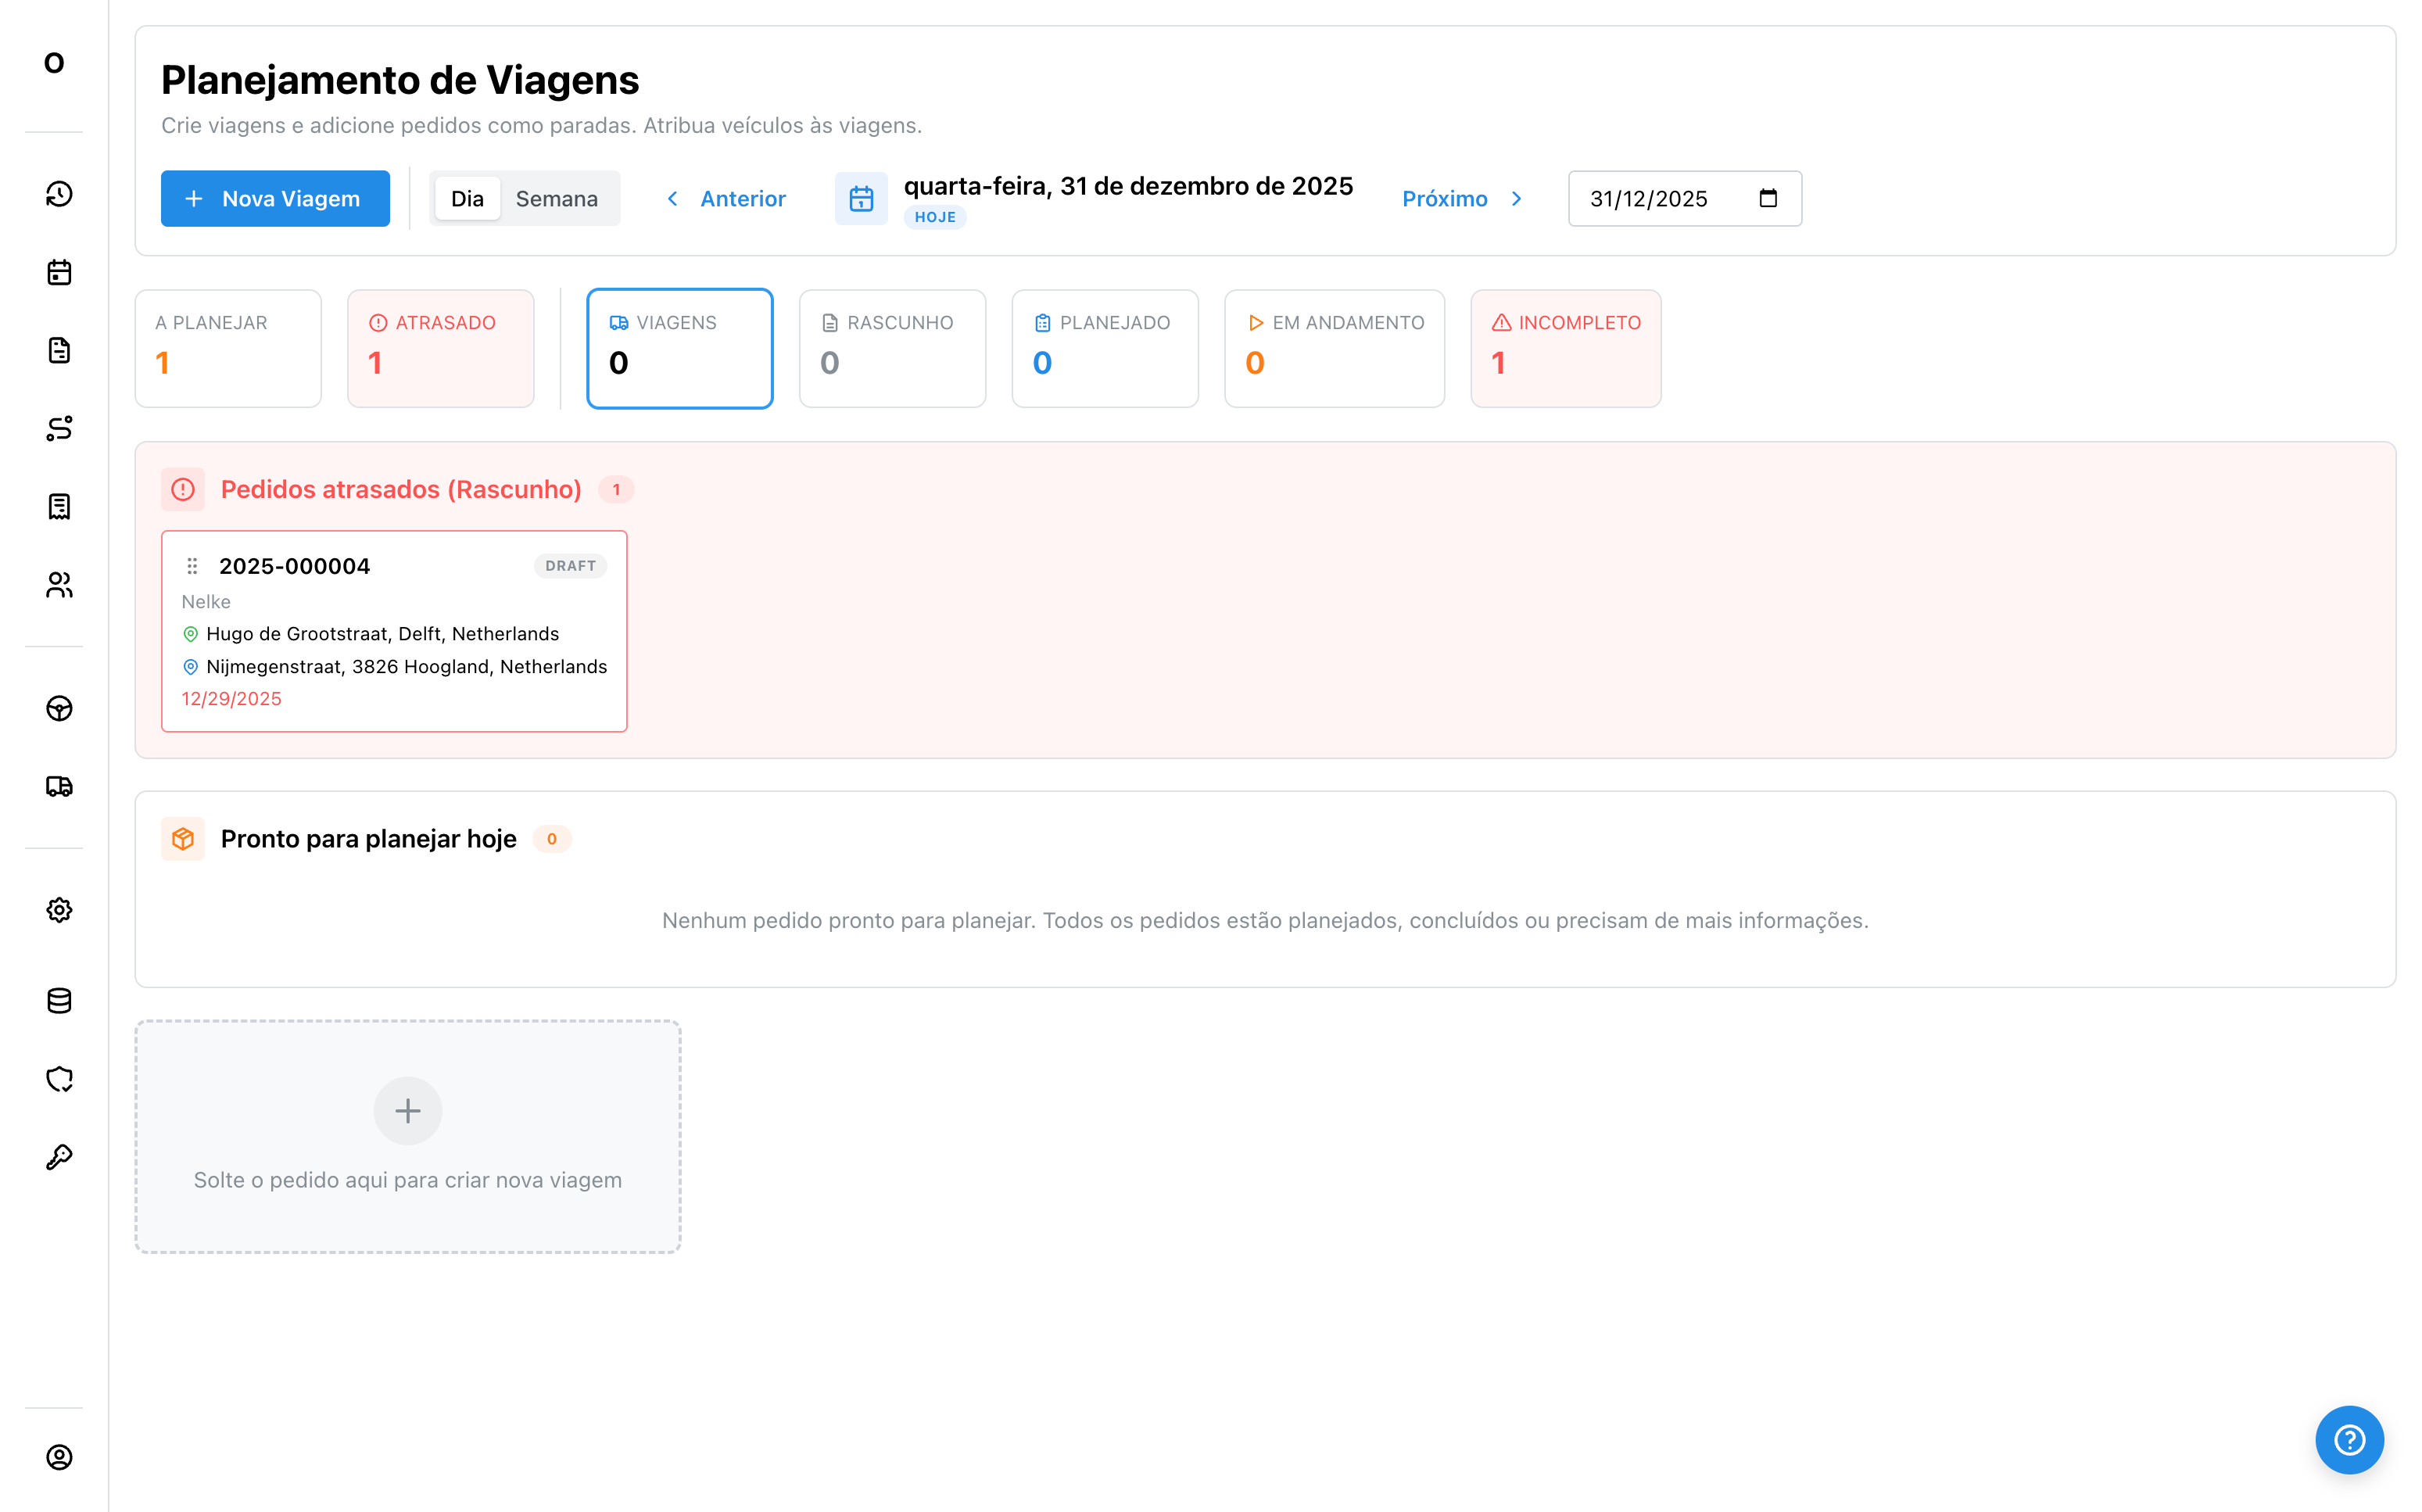Open the date picker calendar in the 31/12/2025 field
The height and width of the screenshot is (1512, 2422).
(x=1768, y=198)
